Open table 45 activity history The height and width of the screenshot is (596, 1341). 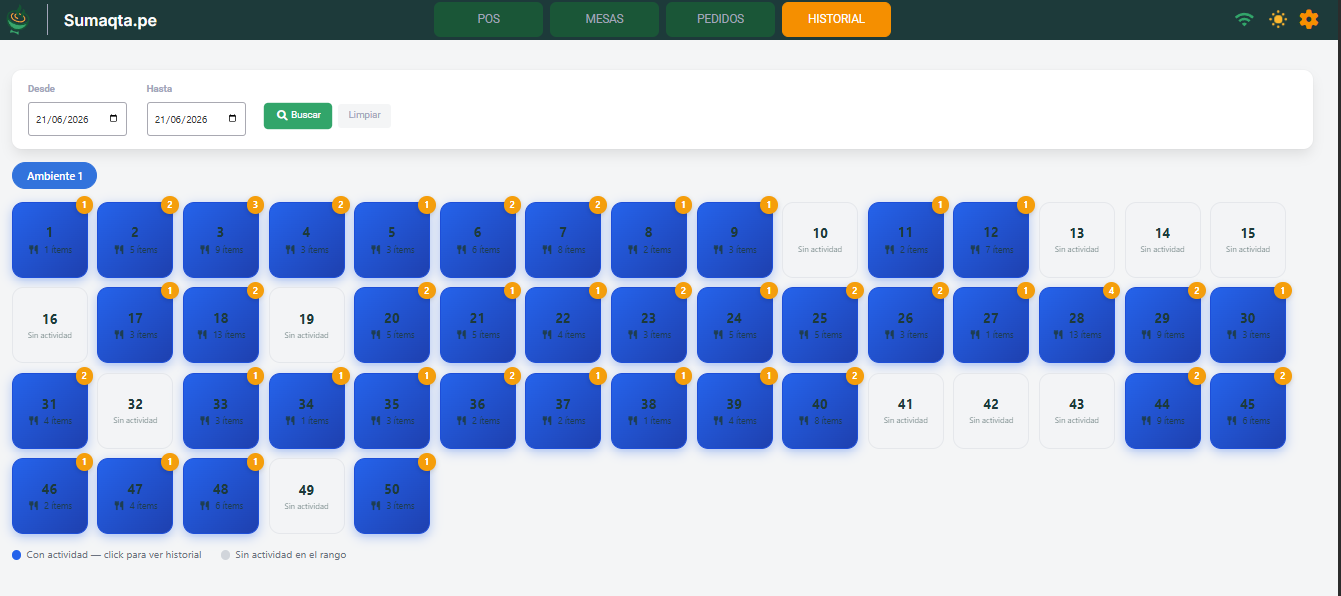click(1248, 411)
